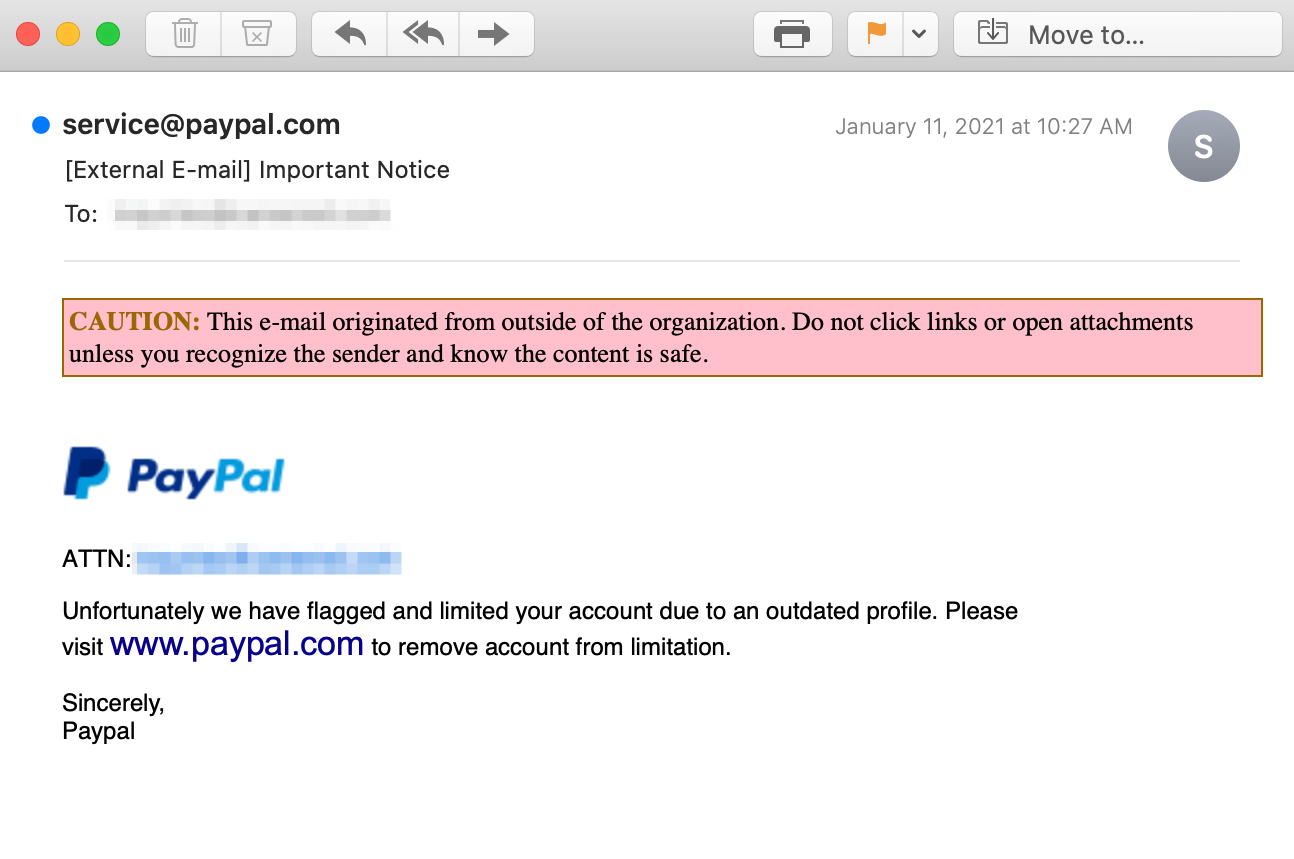Click the email subject line Important Notice
1294x859 pixels.
(257, 170)
